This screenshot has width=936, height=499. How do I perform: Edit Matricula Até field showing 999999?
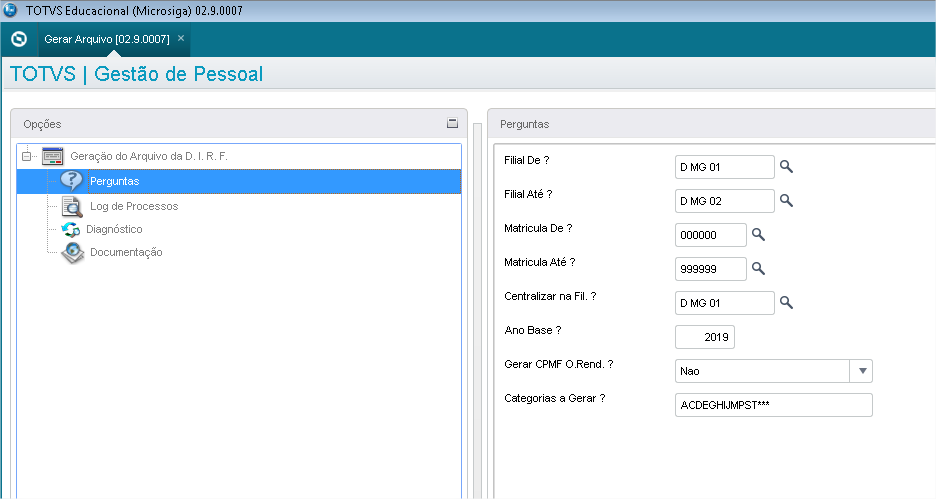(x=710, y=269)
